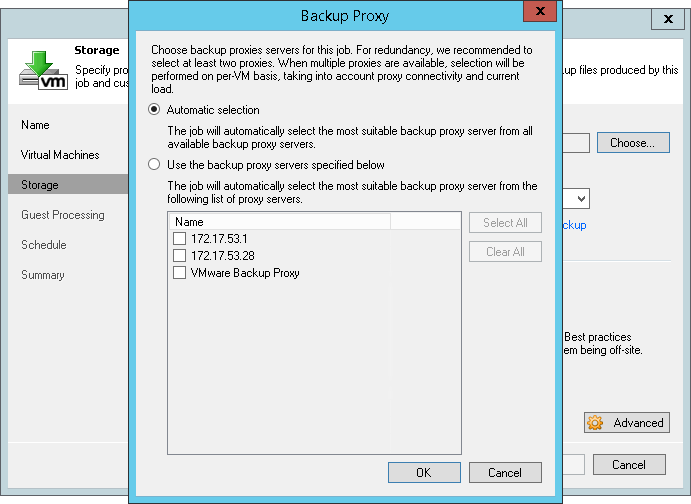The height and width of the screenshot is (504, 691).
Task: Click the green Storage VM icon
Action: pos(41,66)
